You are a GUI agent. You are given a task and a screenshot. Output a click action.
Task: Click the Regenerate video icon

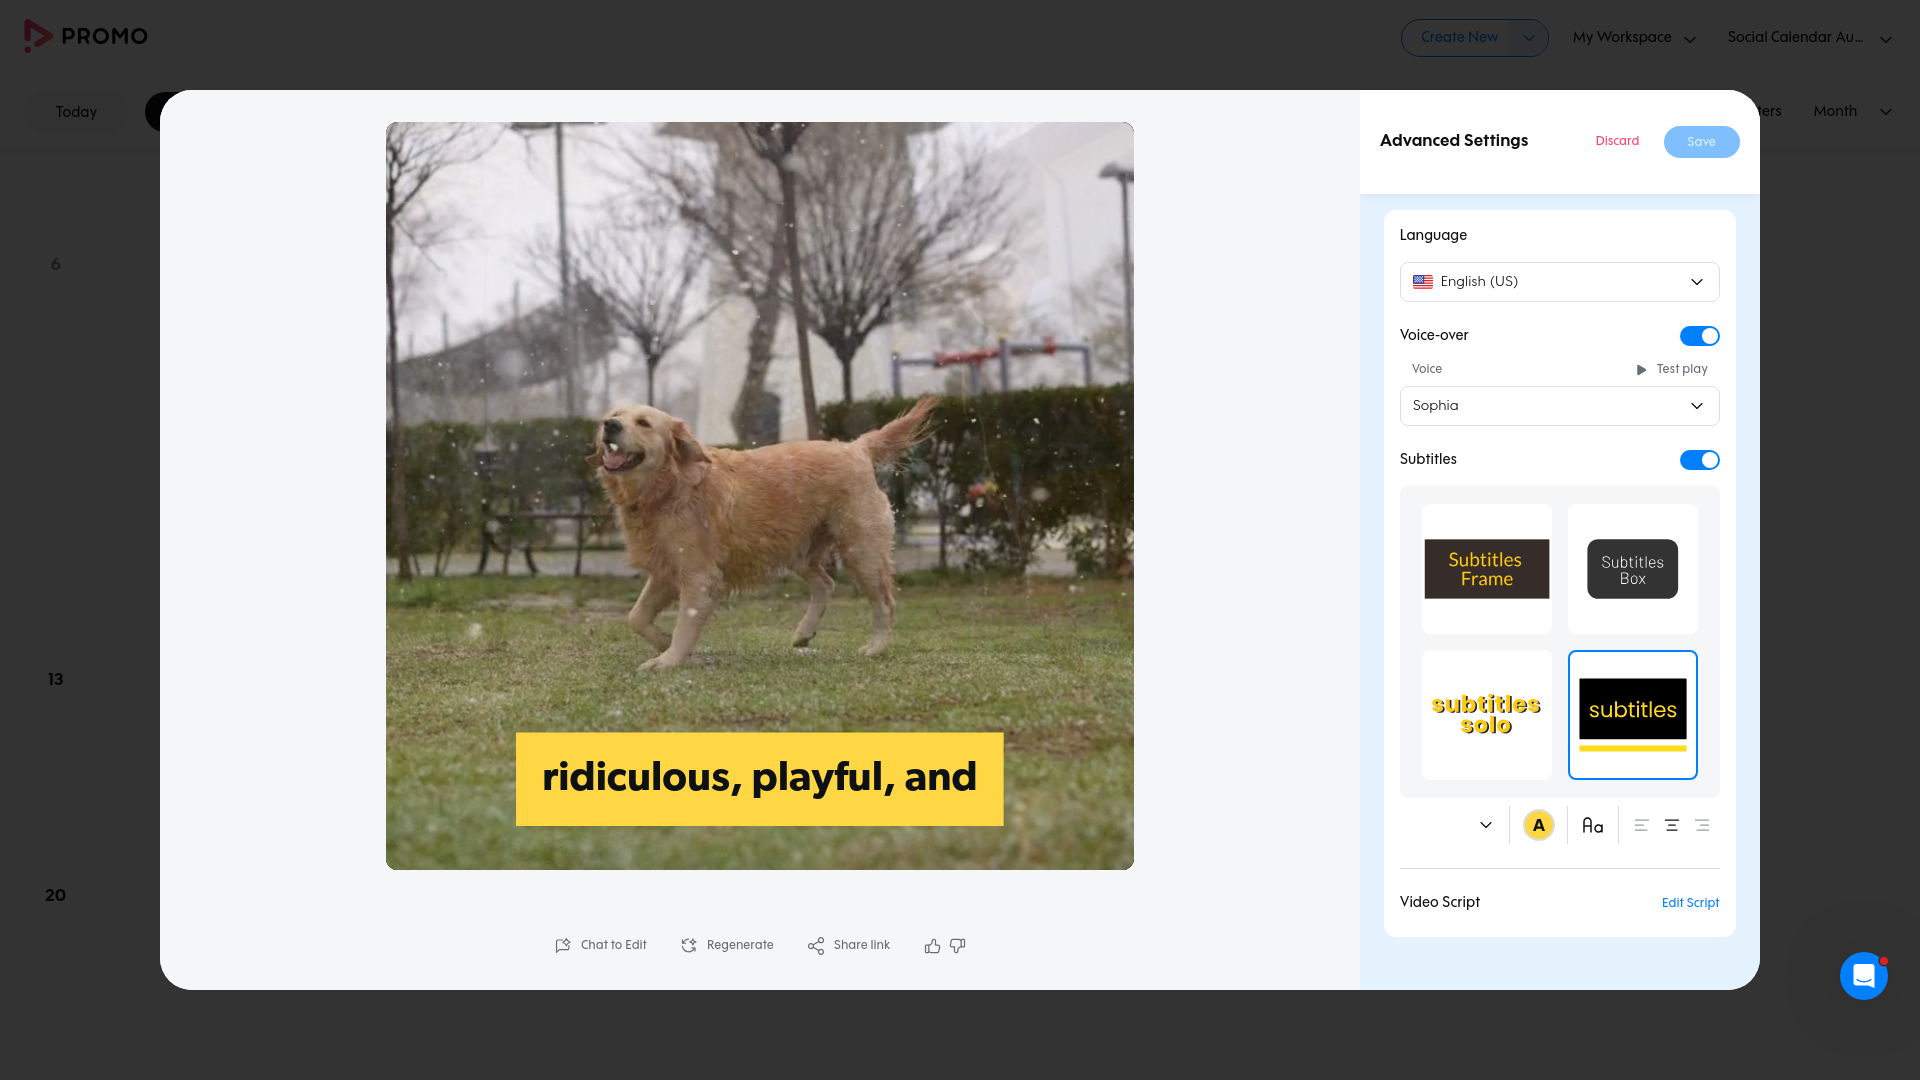(689, 945)
